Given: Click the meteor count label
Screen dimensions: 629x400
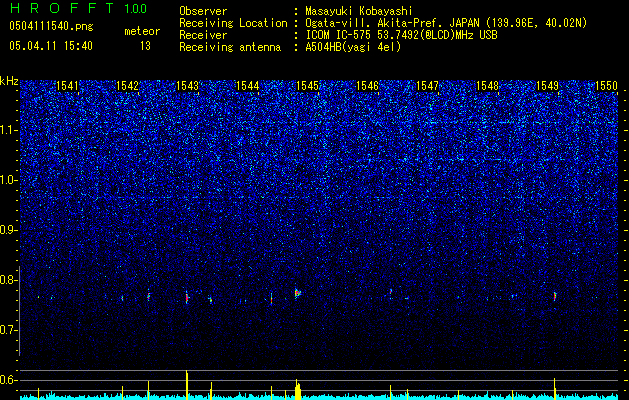Looking at the screenshot, I should pos(142,31).
